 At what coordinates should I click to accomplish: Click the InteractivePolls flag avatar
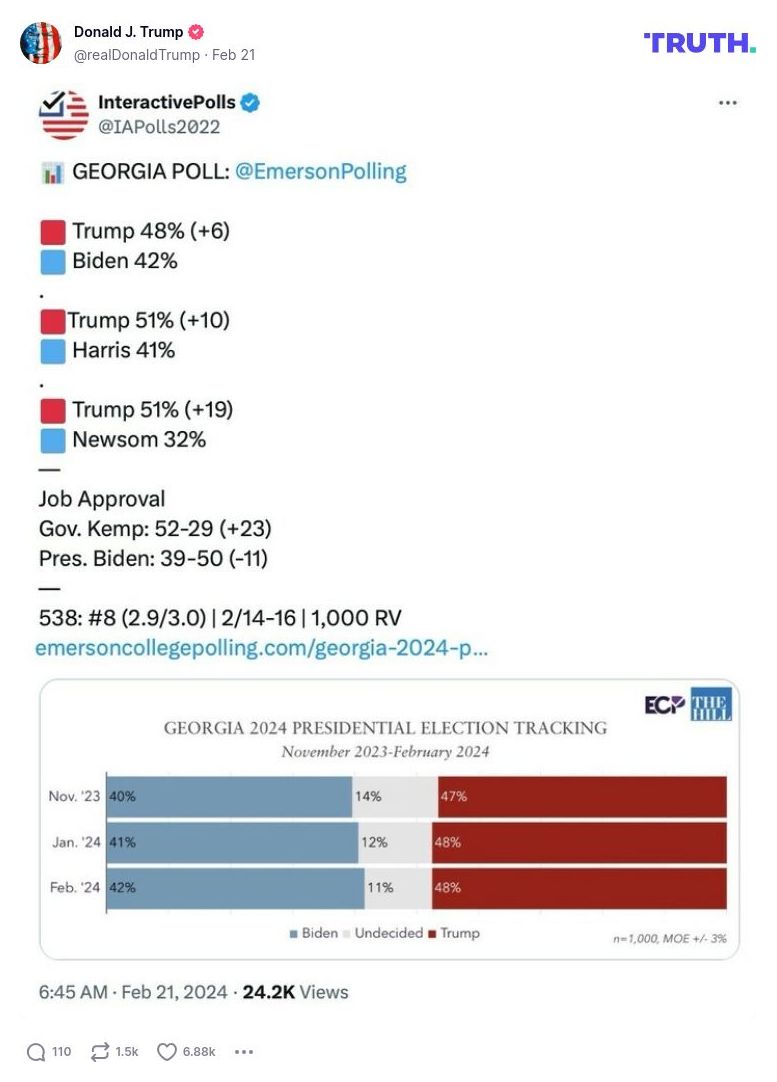click(64, 114)
